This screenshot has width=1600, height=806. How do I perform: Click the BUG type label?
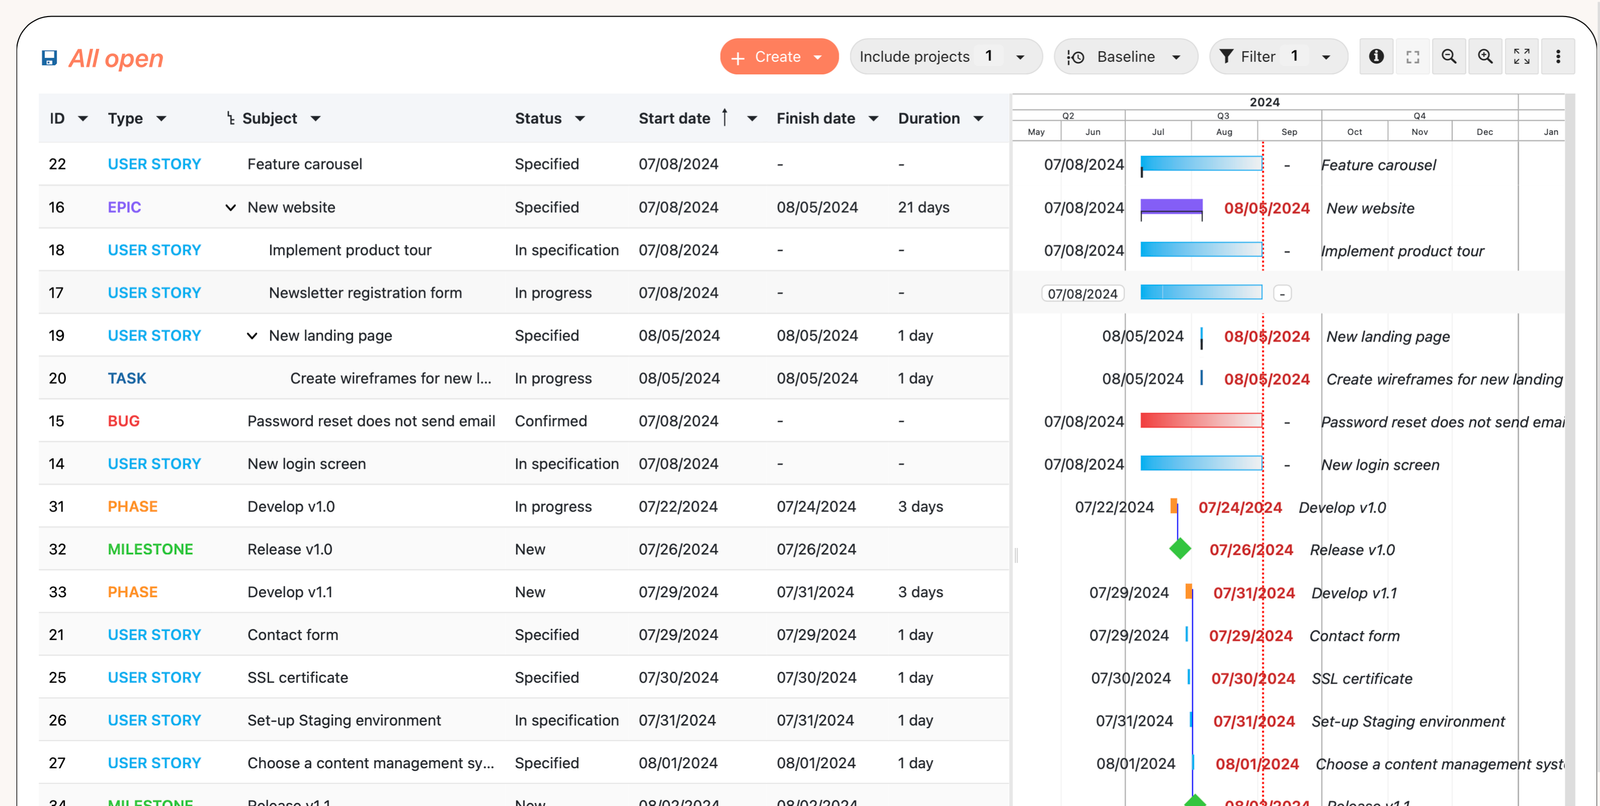tap(123, 421)
